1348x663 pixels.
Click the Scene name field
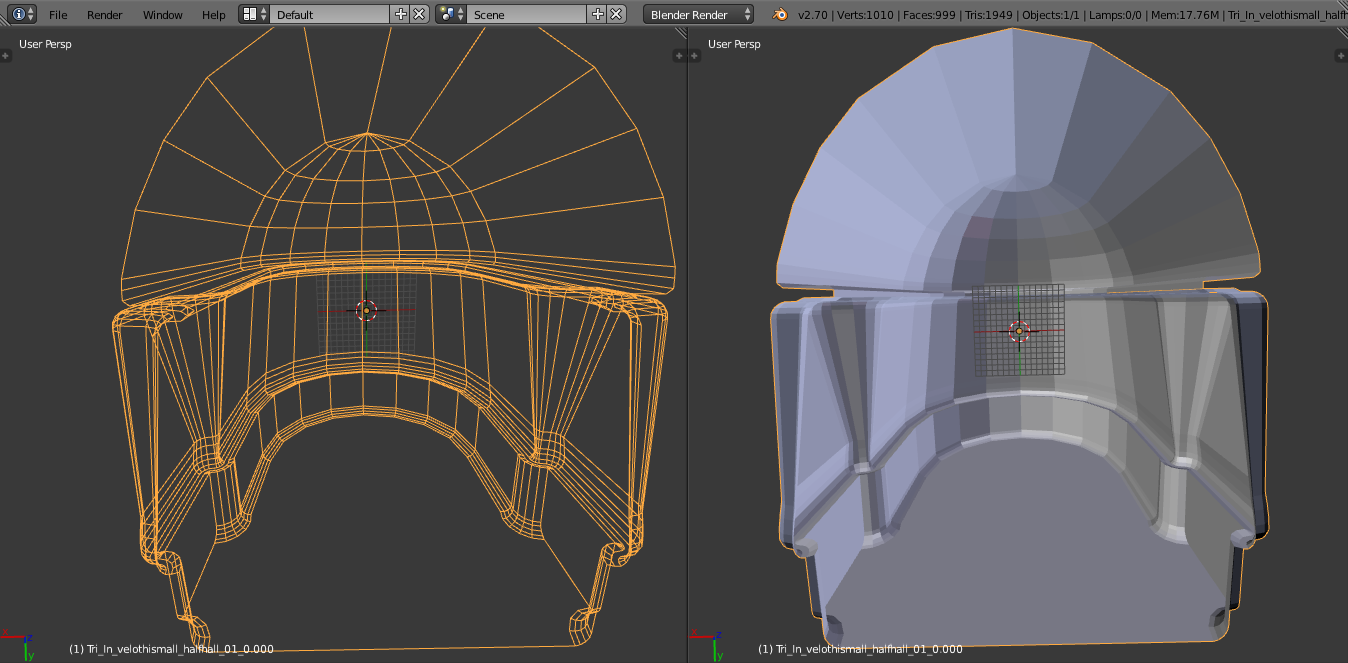[x=527, y=14]
